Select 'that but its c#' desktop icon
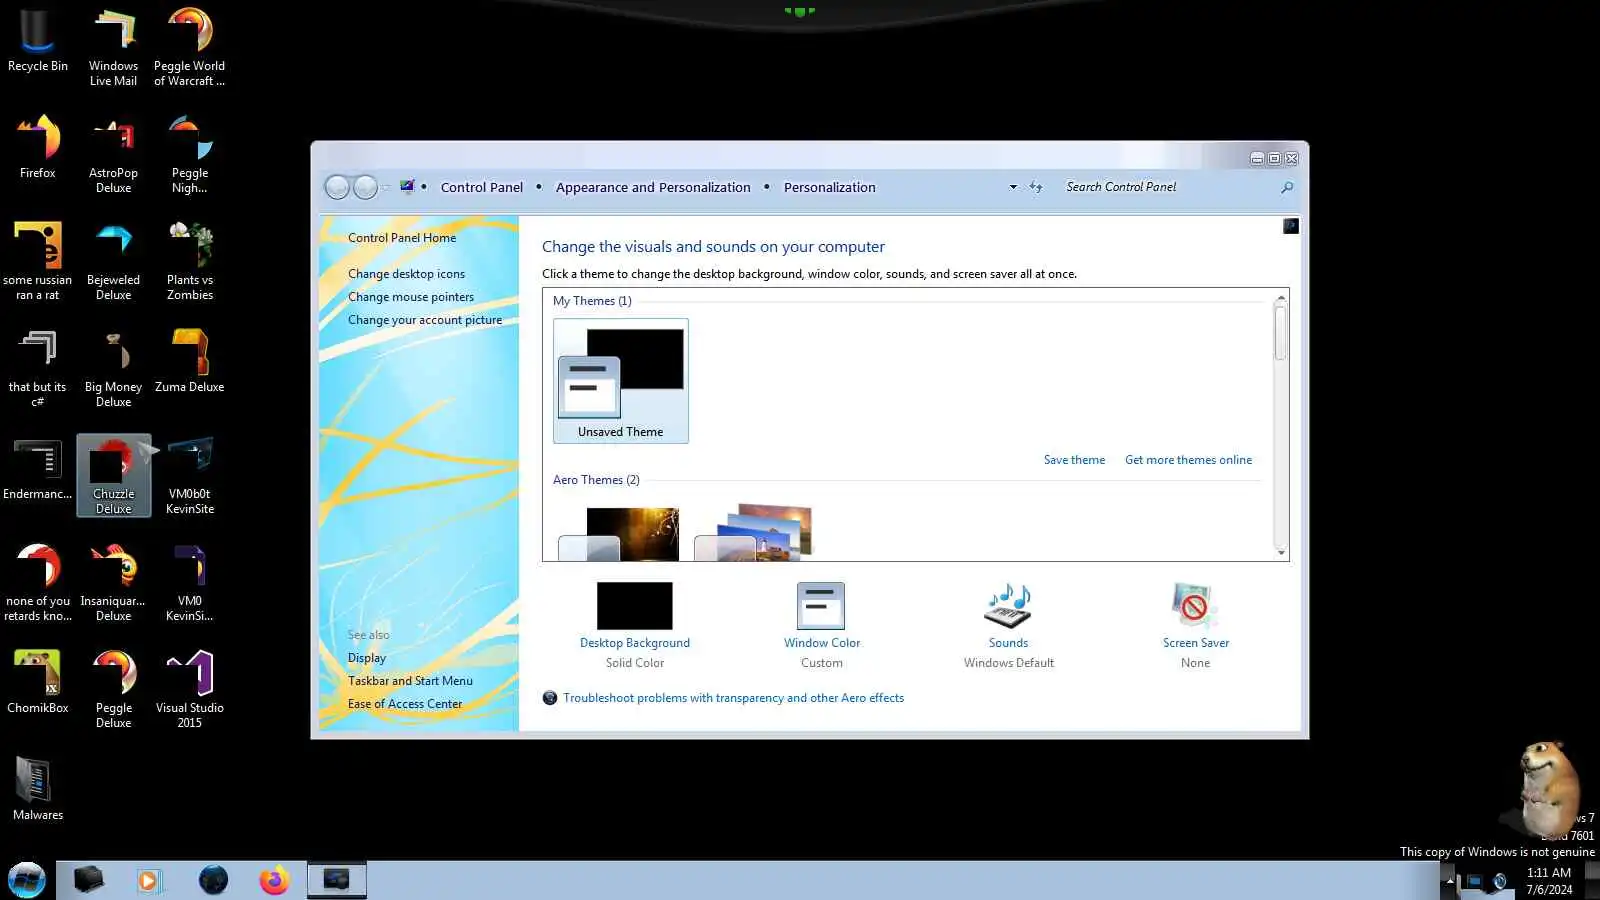The image size is (1600, 900). [x=38, y=369]
